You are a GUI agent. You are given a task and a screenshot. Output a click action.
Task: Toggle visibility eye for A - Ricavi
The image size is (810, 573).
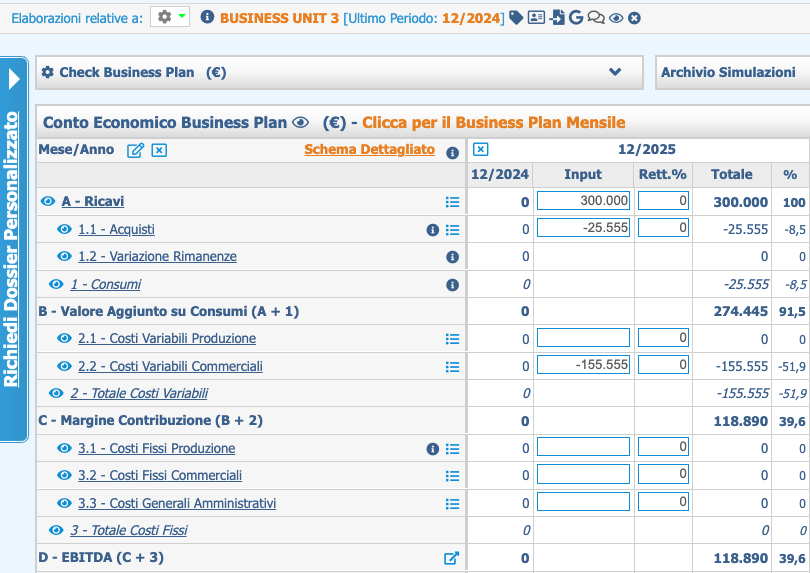click(x=48, y=202)
